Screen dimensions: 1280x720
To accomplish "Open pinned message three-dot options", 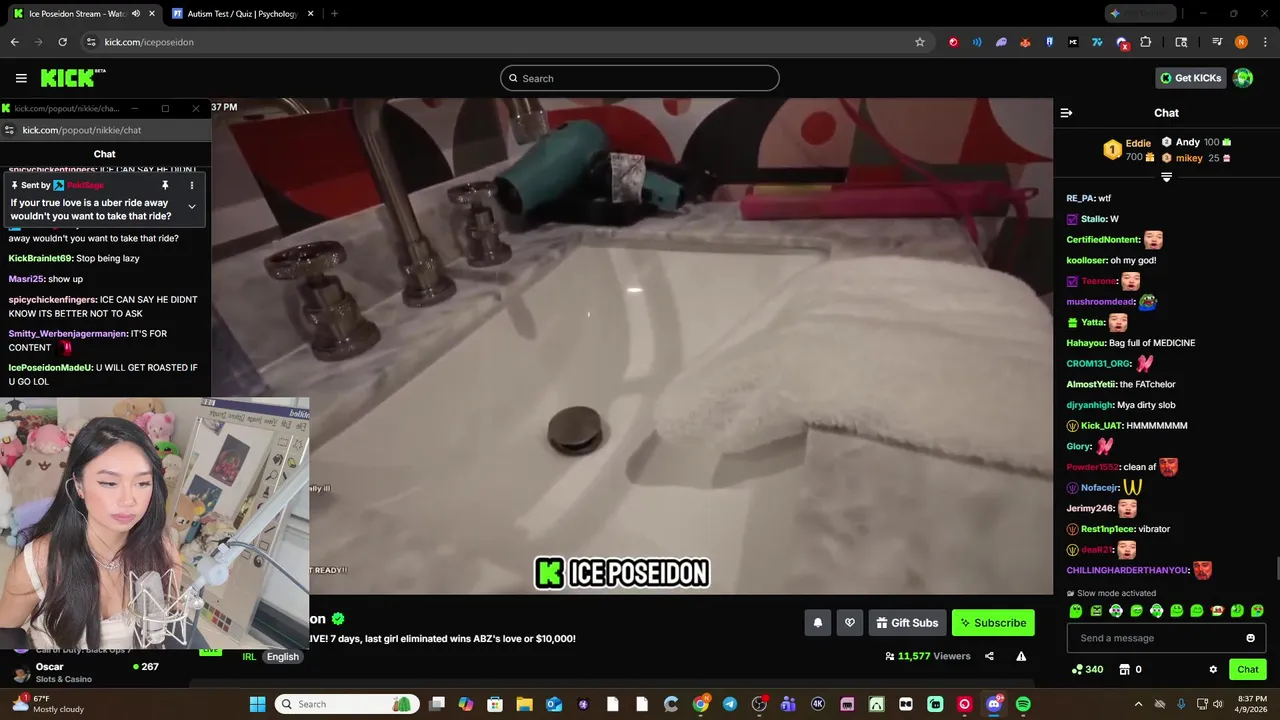I will 192,185.
